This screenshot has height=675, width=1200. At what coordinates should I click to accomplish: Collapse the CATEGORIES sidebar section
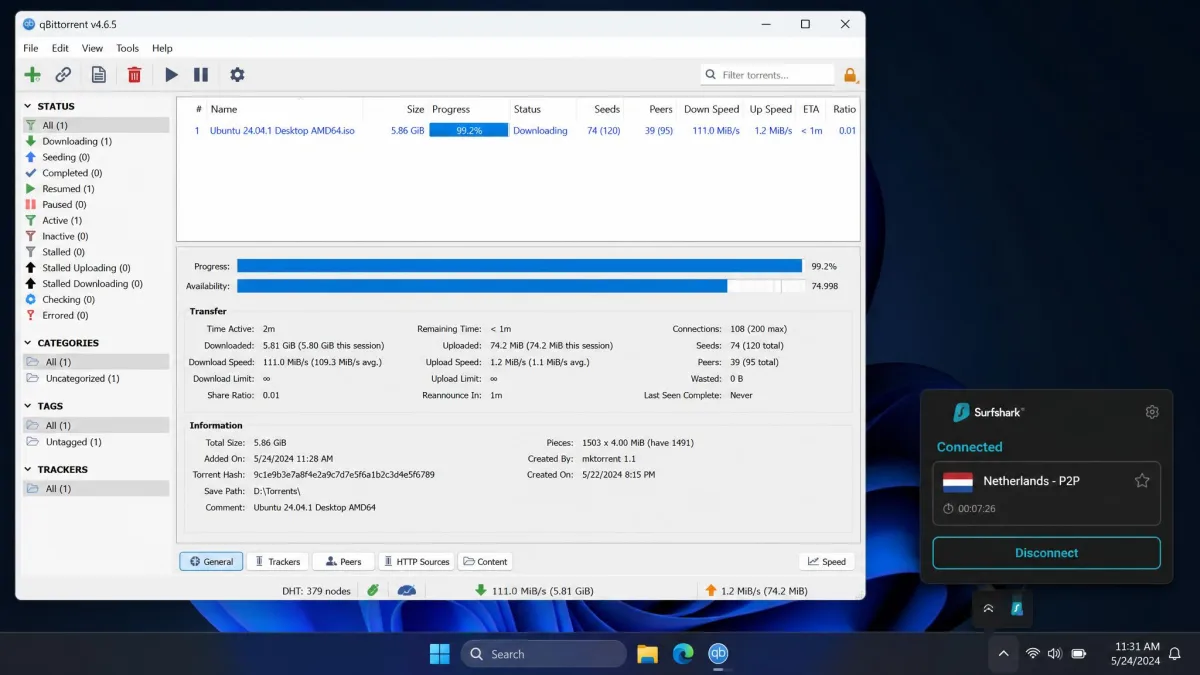[x=28, y=343]
